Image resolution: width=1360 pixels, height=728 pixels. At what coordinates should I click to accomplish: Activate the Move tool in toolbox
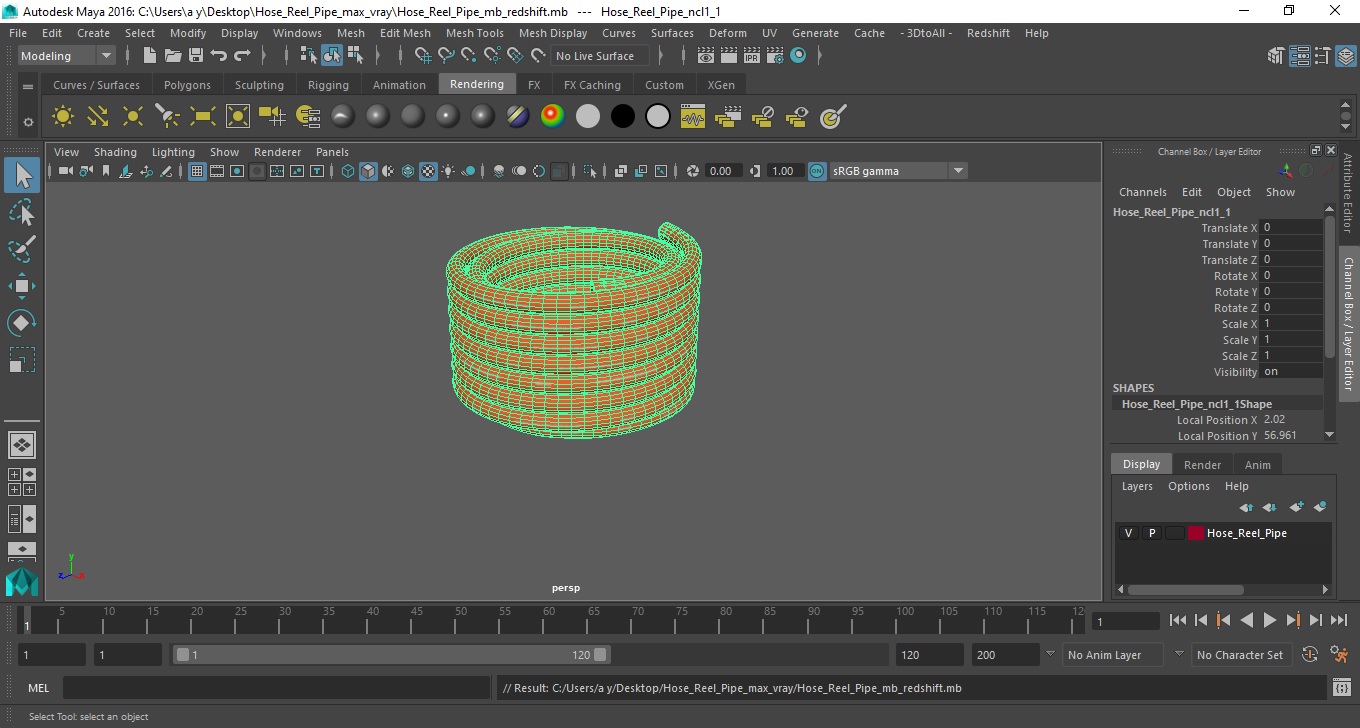coord(22,286)
